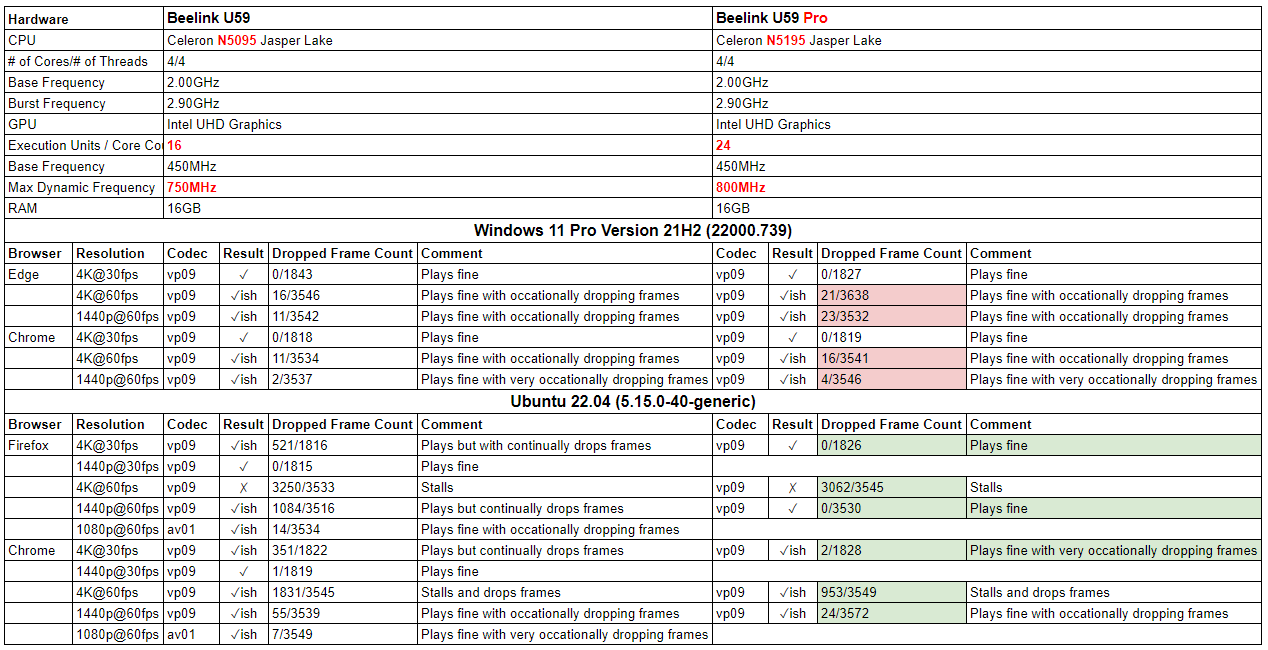Select the "0/1827" dropped frame cell
Viewport: 1268px width, 650px height.
click(893, 275)
